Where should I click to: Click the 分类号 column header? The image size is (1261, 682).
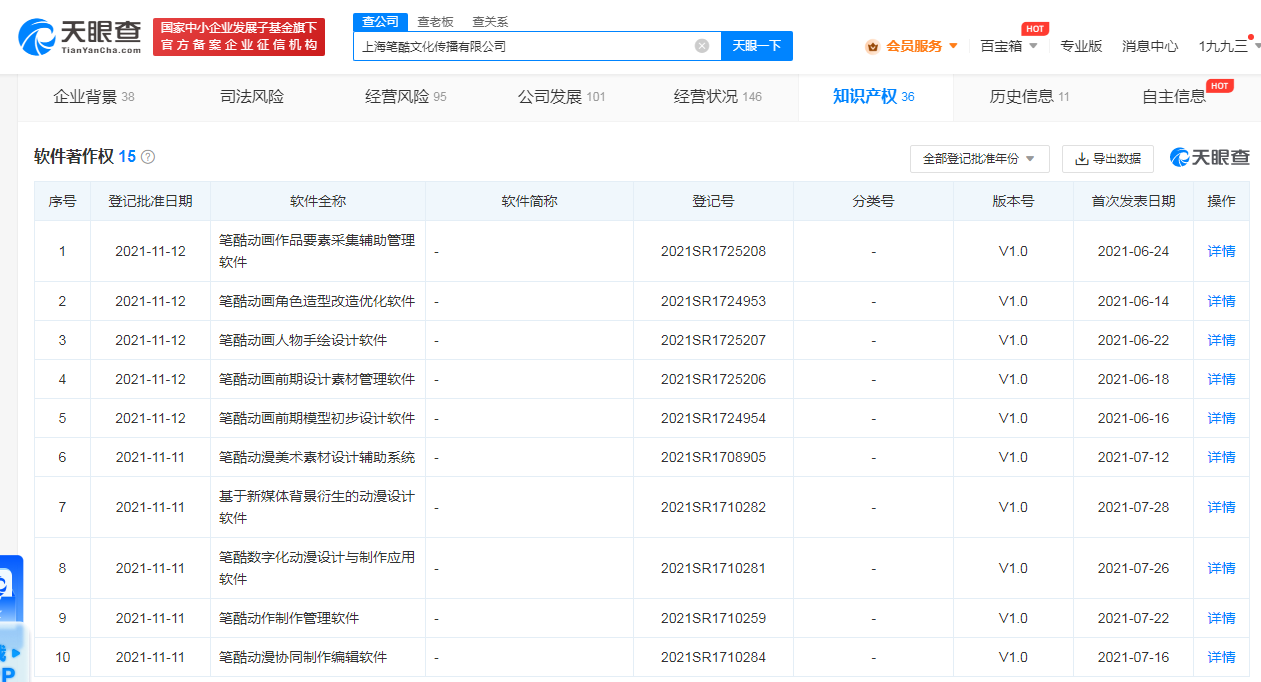click(873, 201)
